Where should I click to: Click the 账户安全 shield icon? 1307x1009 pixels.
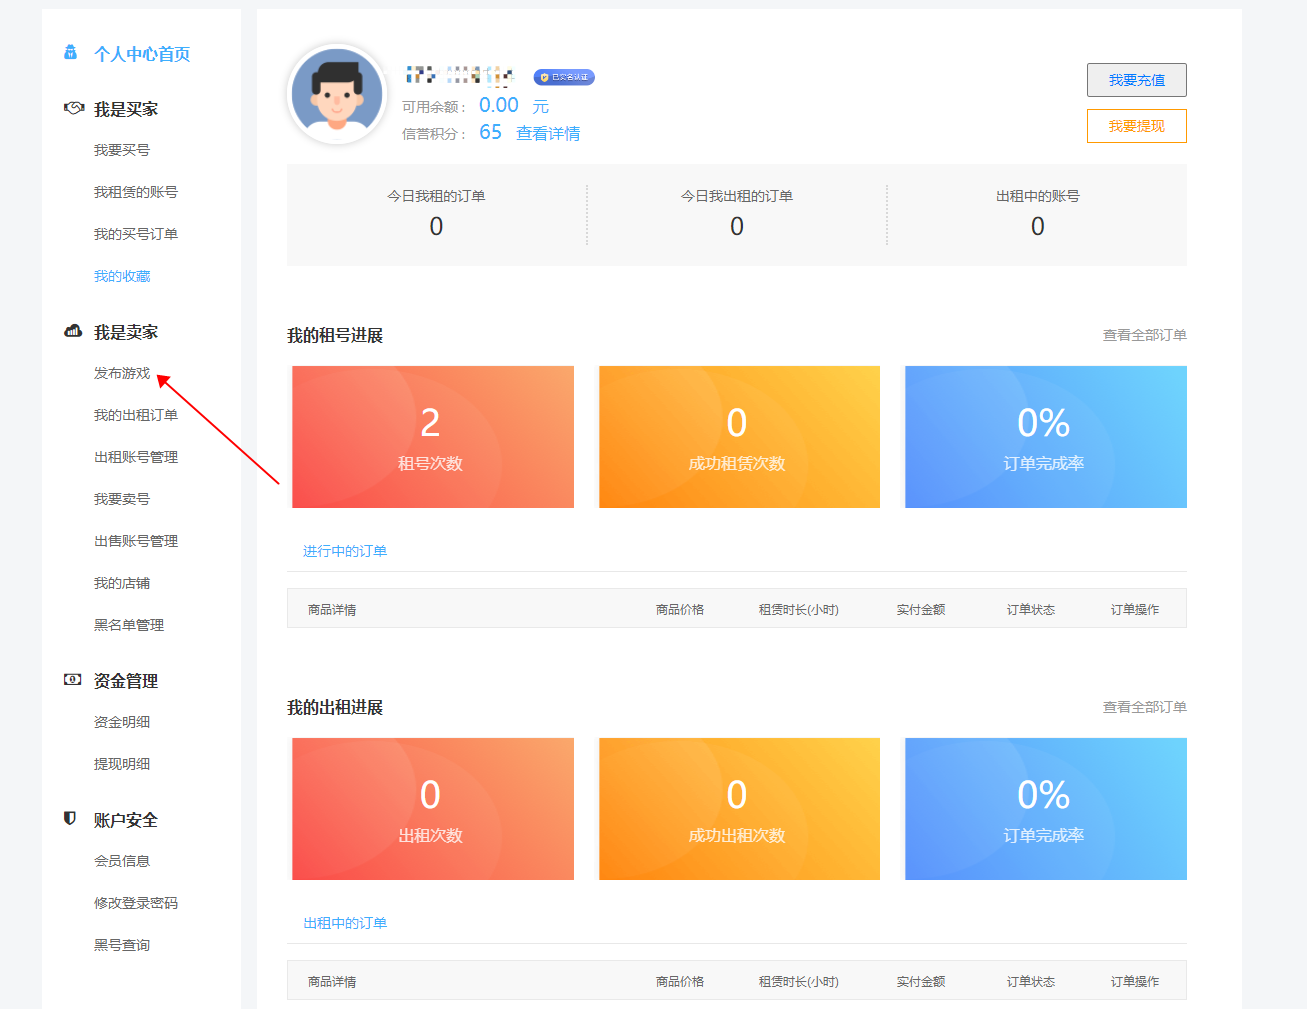pos(70,818)
